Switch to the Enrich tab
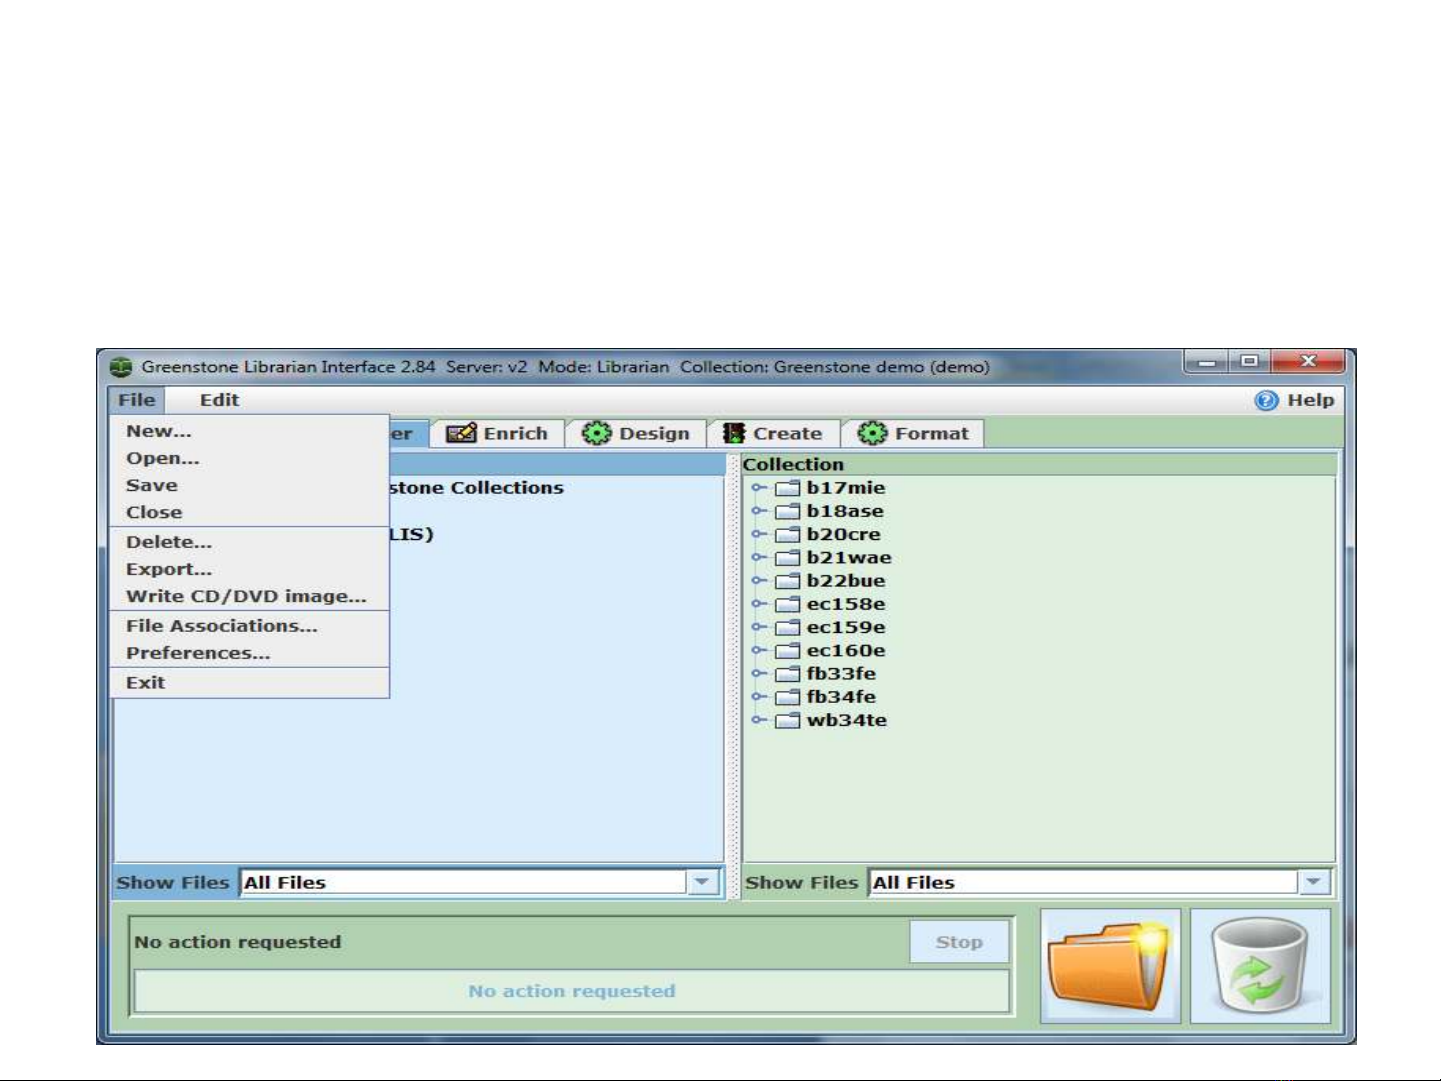This screenshot has height=1081, width=1441. pyautogui.click(x=498, y=434)
